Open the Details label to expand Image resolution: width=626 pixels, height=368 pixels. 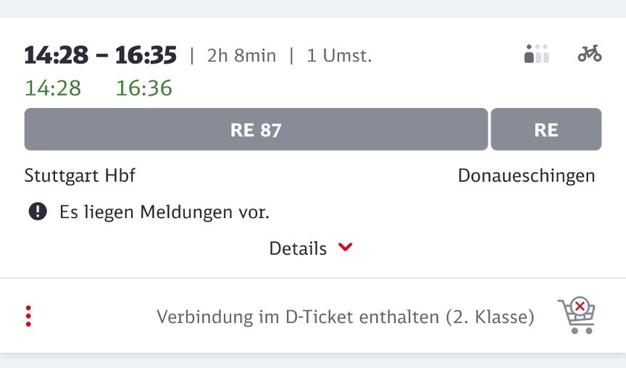coord(298,248)
